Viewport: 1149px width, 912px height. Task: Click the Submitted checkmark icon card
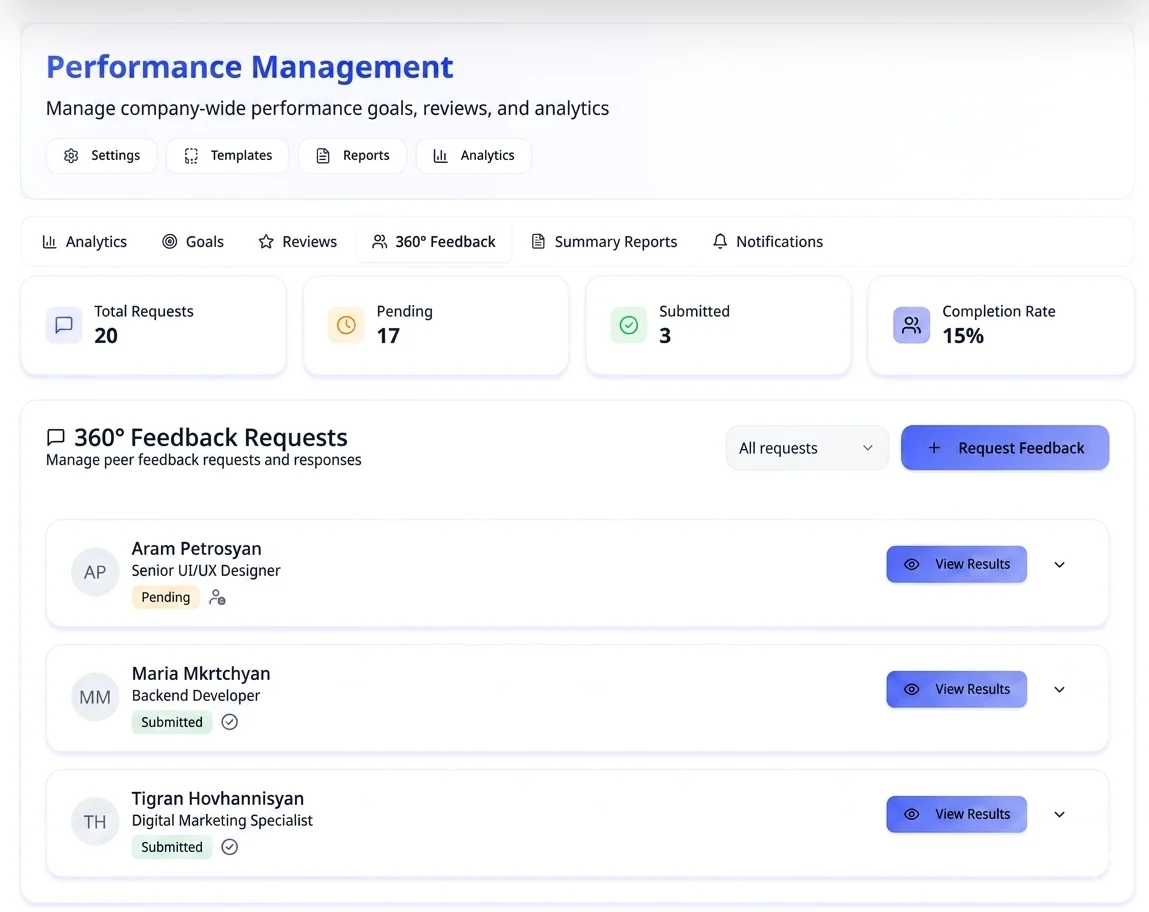point(629,325)
